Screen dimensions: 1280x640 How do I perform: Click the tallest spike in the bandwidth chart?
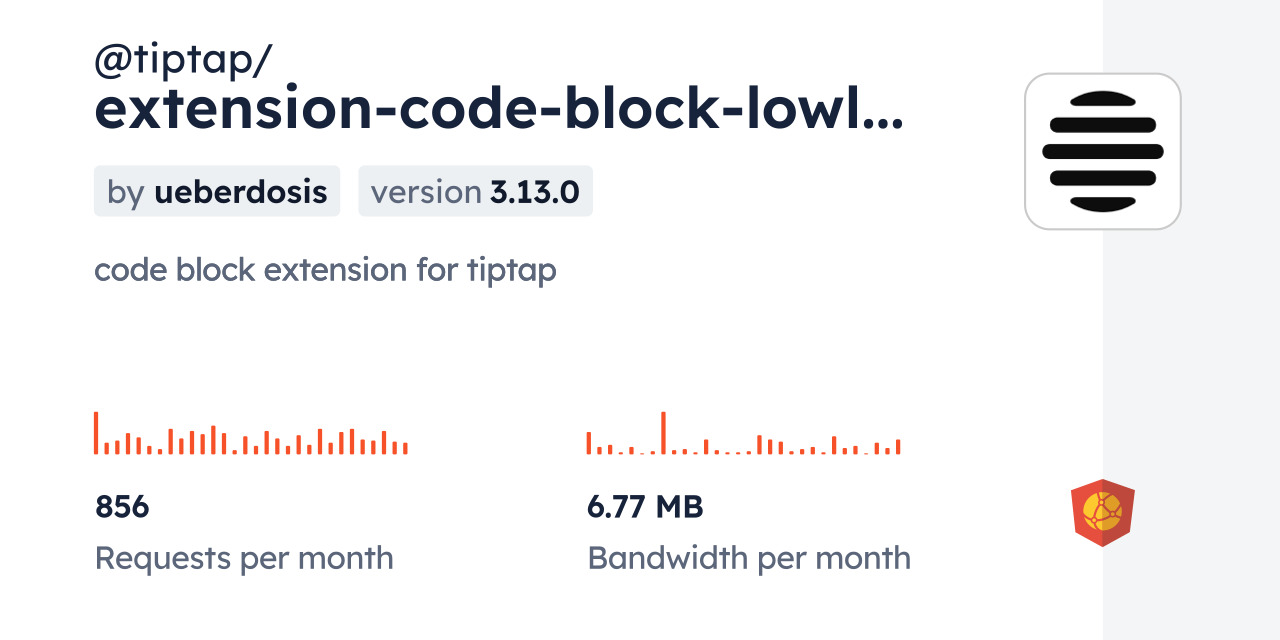pos(663,433)
